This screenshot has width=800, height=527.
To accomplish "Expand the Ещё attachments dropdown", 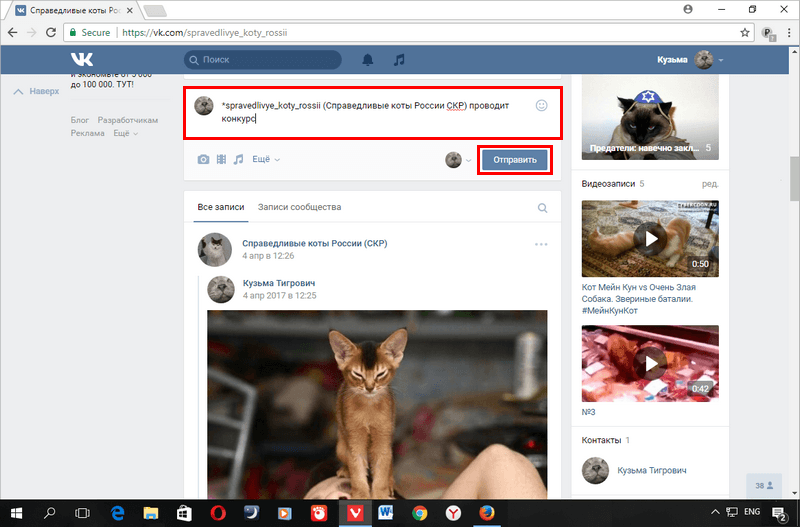I will click(266, 159).
